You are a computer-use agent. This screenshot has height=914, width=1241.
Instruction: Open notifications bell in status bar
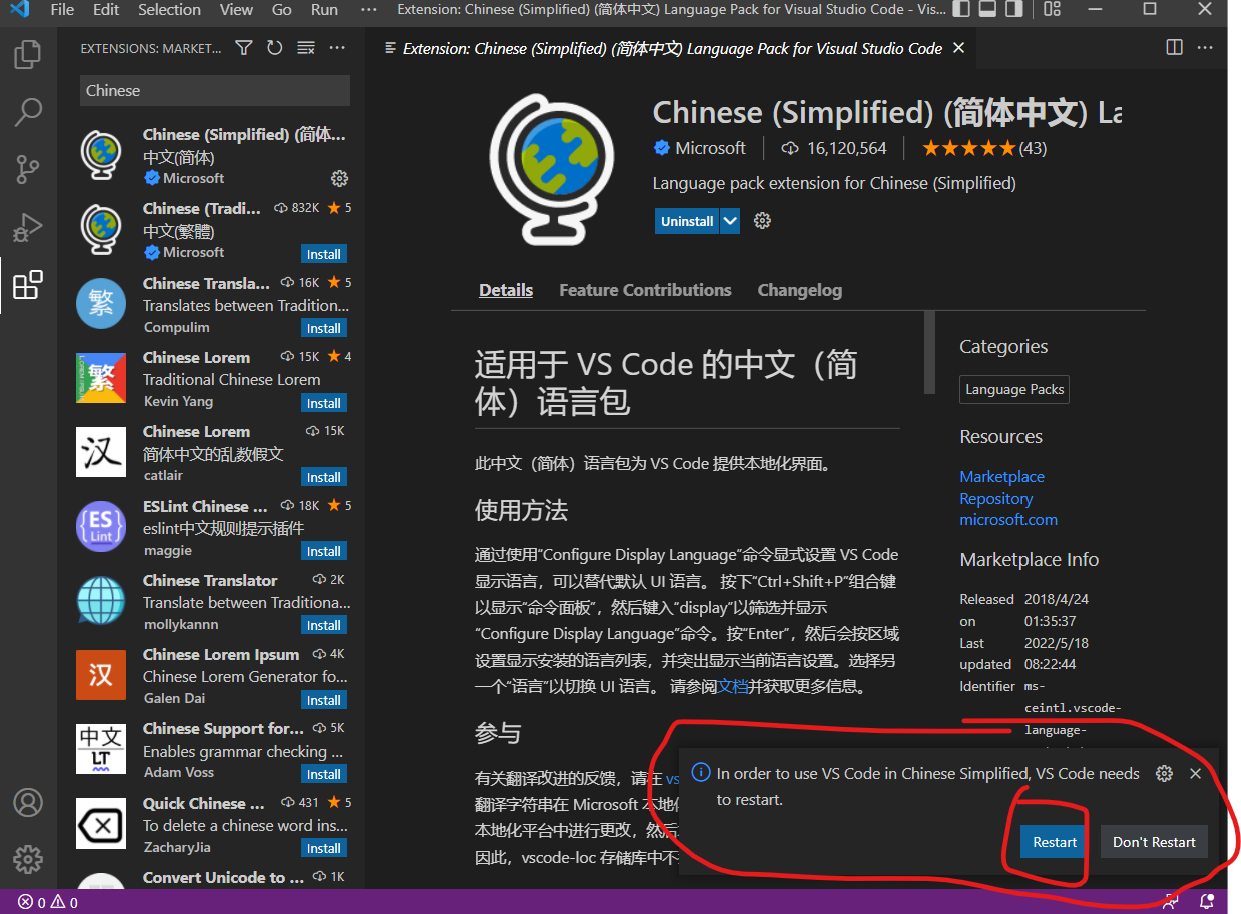pyautogui.click(x=1207, y=902)
